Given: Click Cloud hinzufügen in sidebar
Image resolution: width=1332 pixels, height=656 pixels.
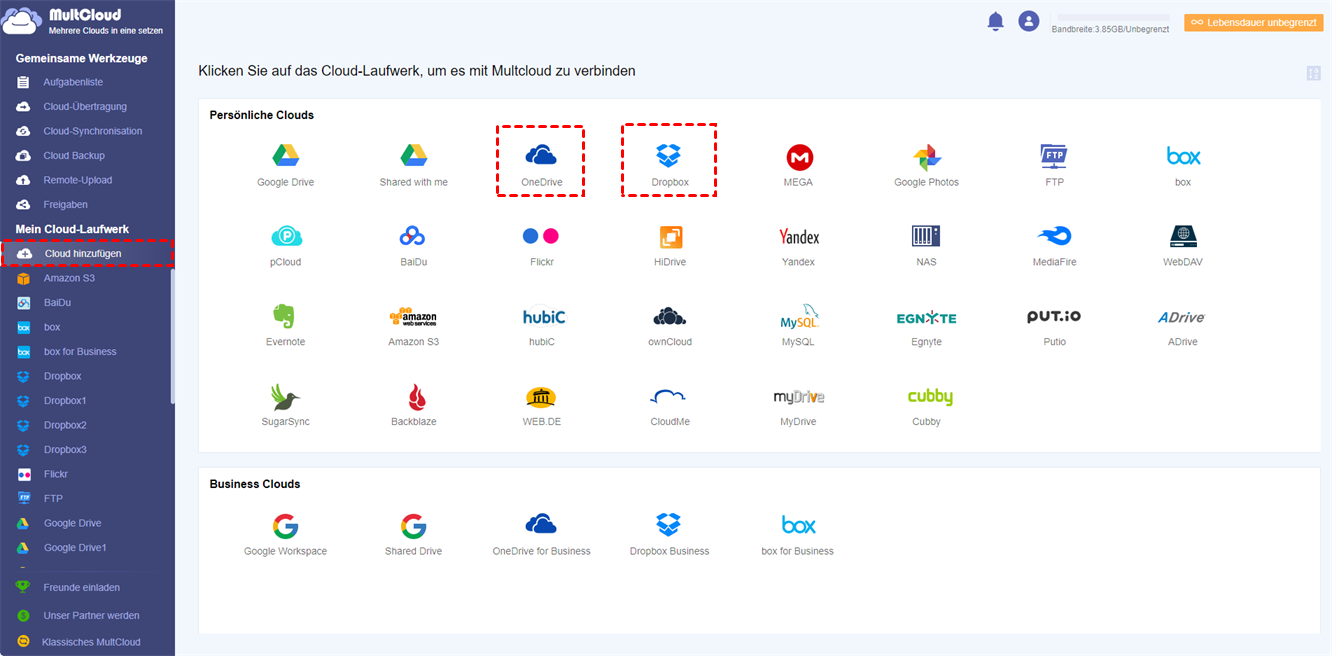Looking at the screenshot, I should coord(87,254).
